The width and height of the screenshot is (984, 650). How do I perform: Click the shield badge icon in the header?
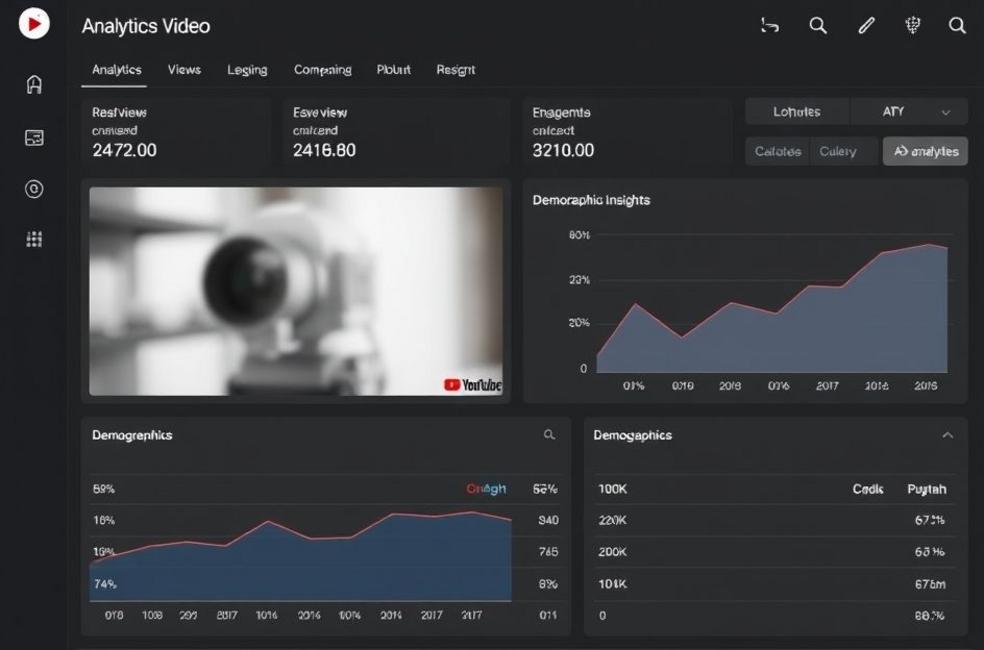912,26
